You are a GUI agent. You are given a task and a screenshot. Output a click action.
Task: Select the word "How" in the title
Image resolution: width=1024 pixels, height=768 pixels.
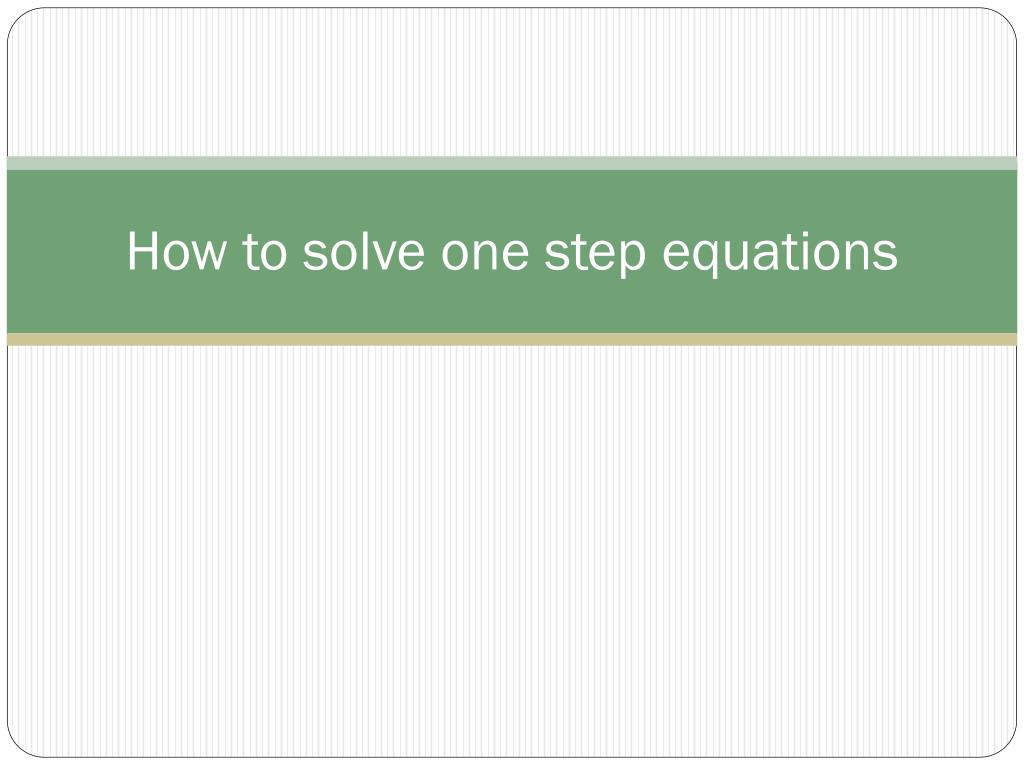click(177, 250)
